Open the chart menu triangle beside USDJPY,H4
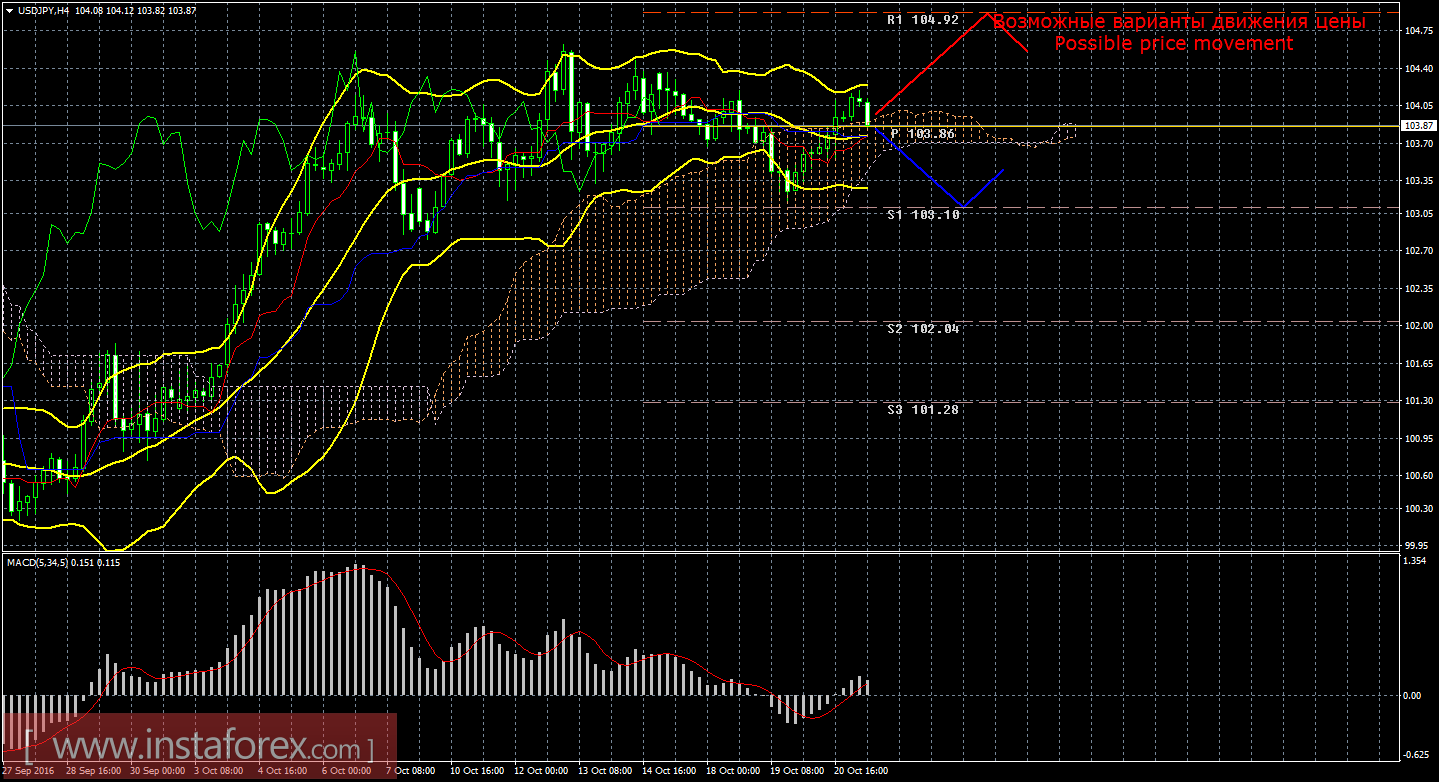 pyautogui.click(x=10, y=9)
